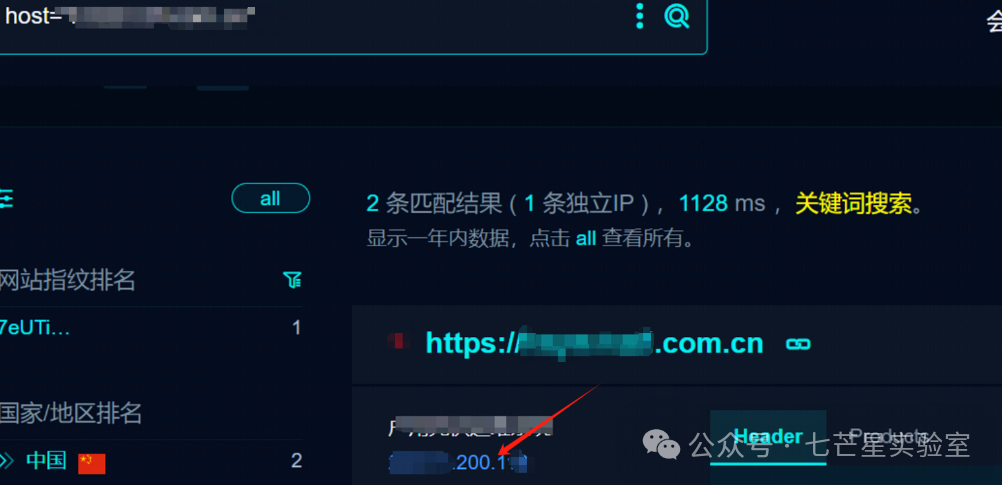The image size is (1002, 485).
Task: Switch to the Header tab
Action: pos(768,437)
